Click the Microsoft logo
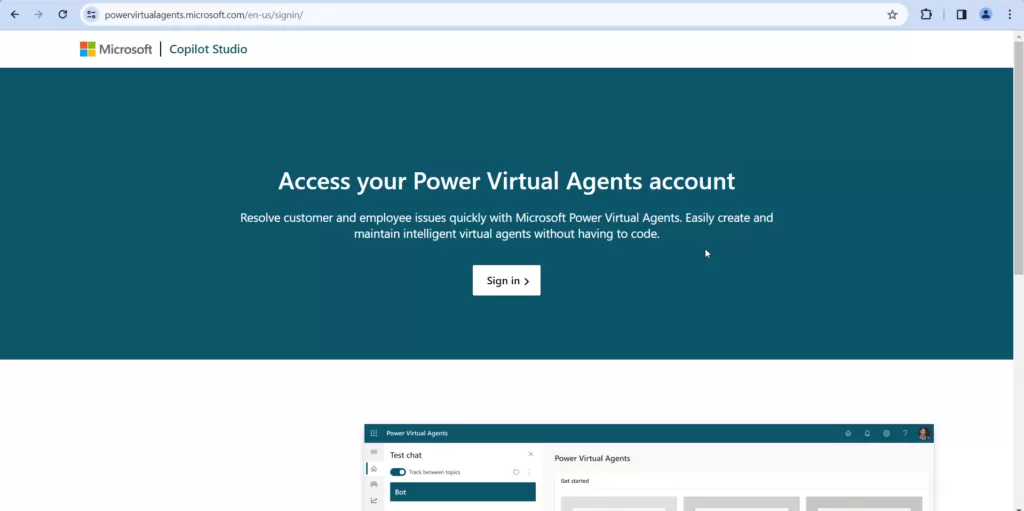1024x511 pixels. [116, 49]
